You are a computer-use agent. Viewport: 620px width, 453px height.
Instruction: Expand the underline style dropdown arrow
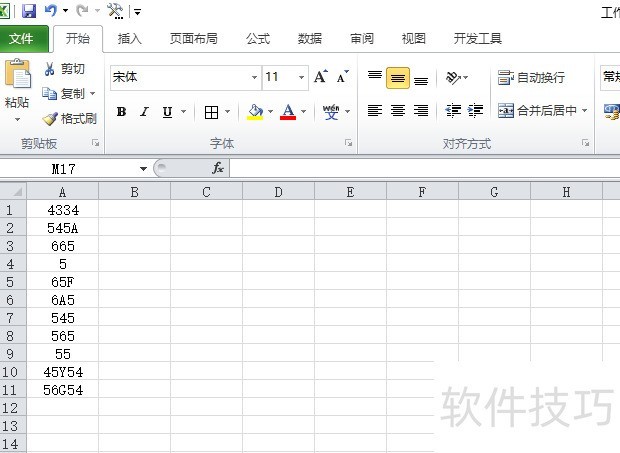[x=183, y=112]
